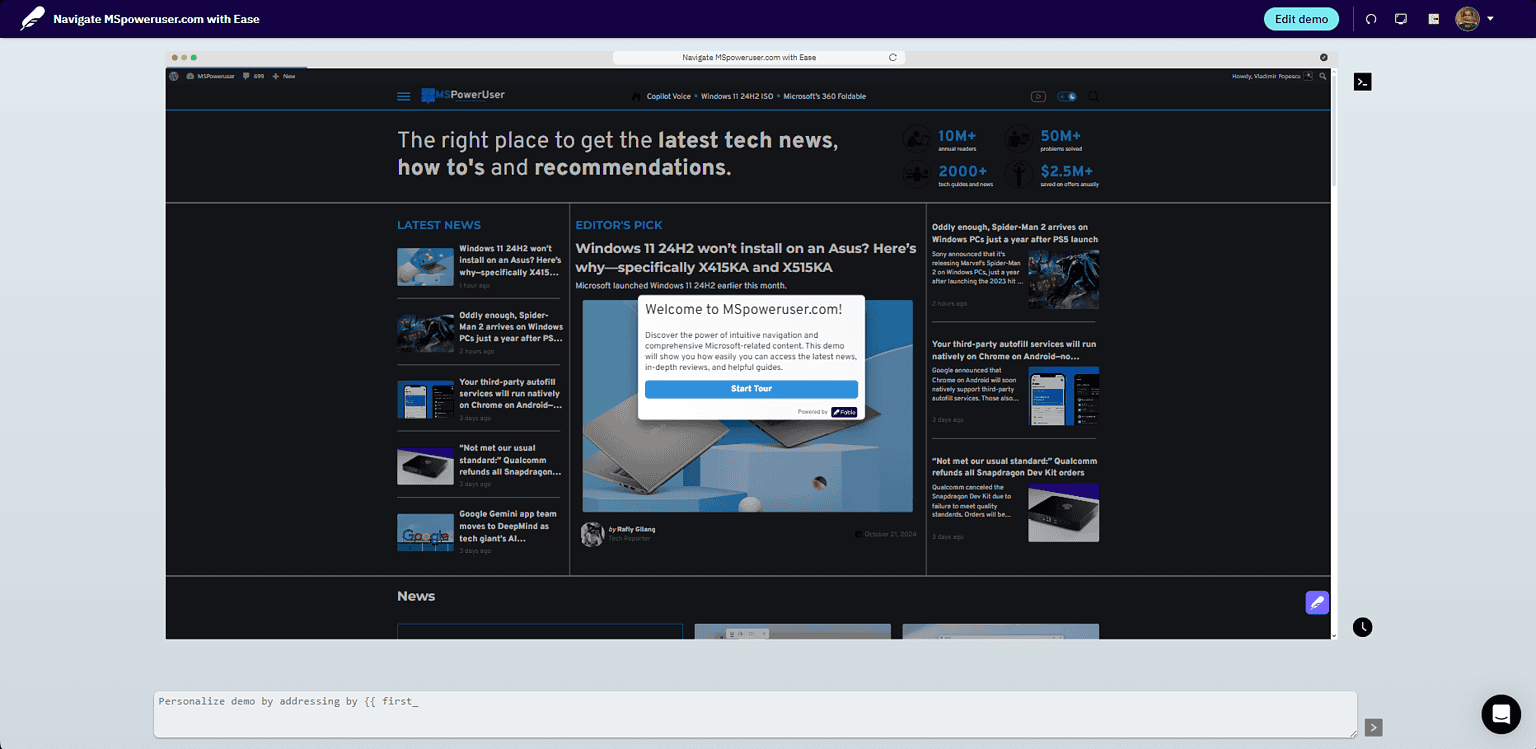Image resolution: width=1536 pixels, height=749 pixels.
Task: Open the monitor preview icon in header
Action: [1401, 19]
